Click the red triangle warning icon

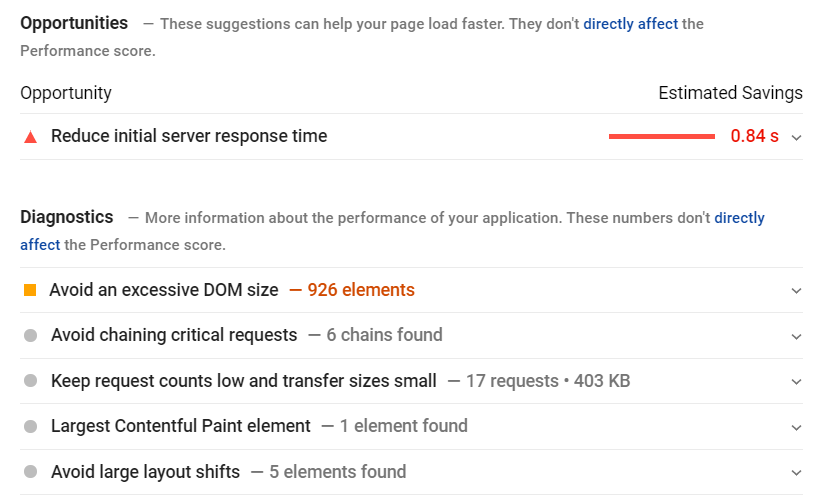(x=30, y=137)
